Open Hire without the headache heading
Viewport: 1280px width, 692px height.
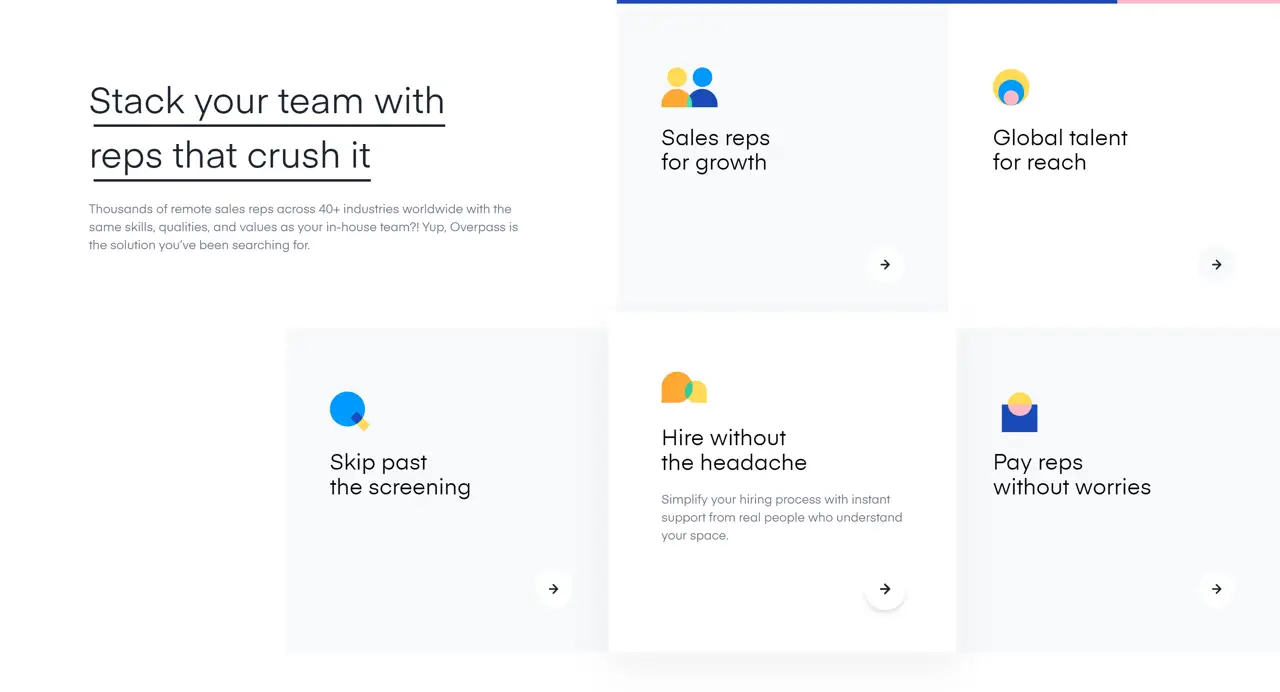click(733, 450)
